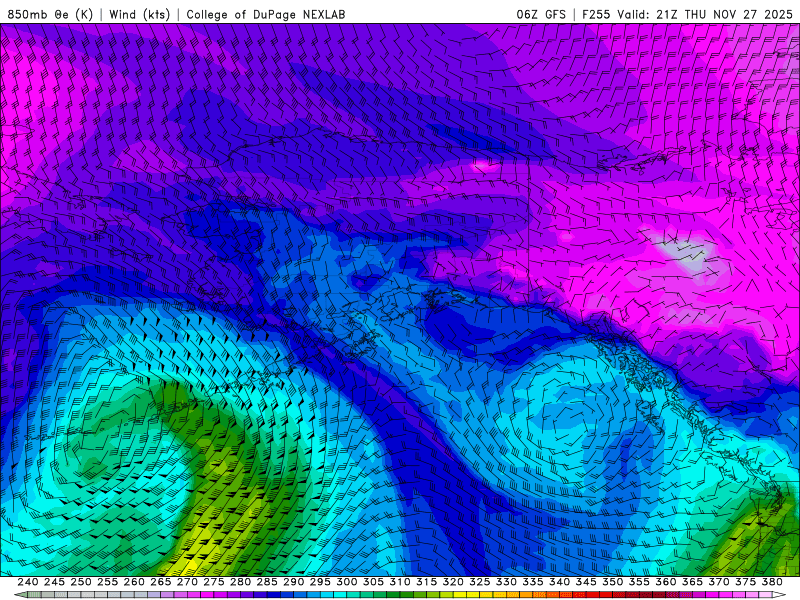
Task: Select the 365 scale value
Action: pos(692,582)
